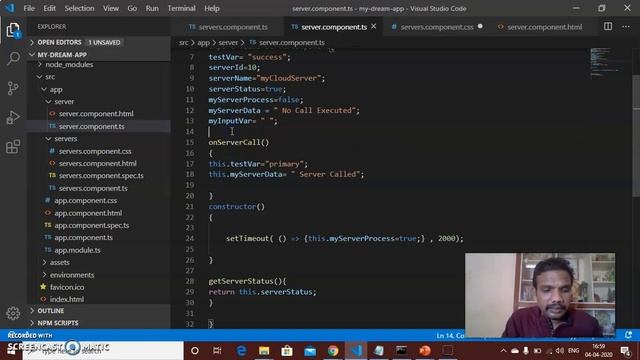Open app.component.html in explorer
Image resolution: width=640 pixels, height=360 pixels.
(99, 213)
